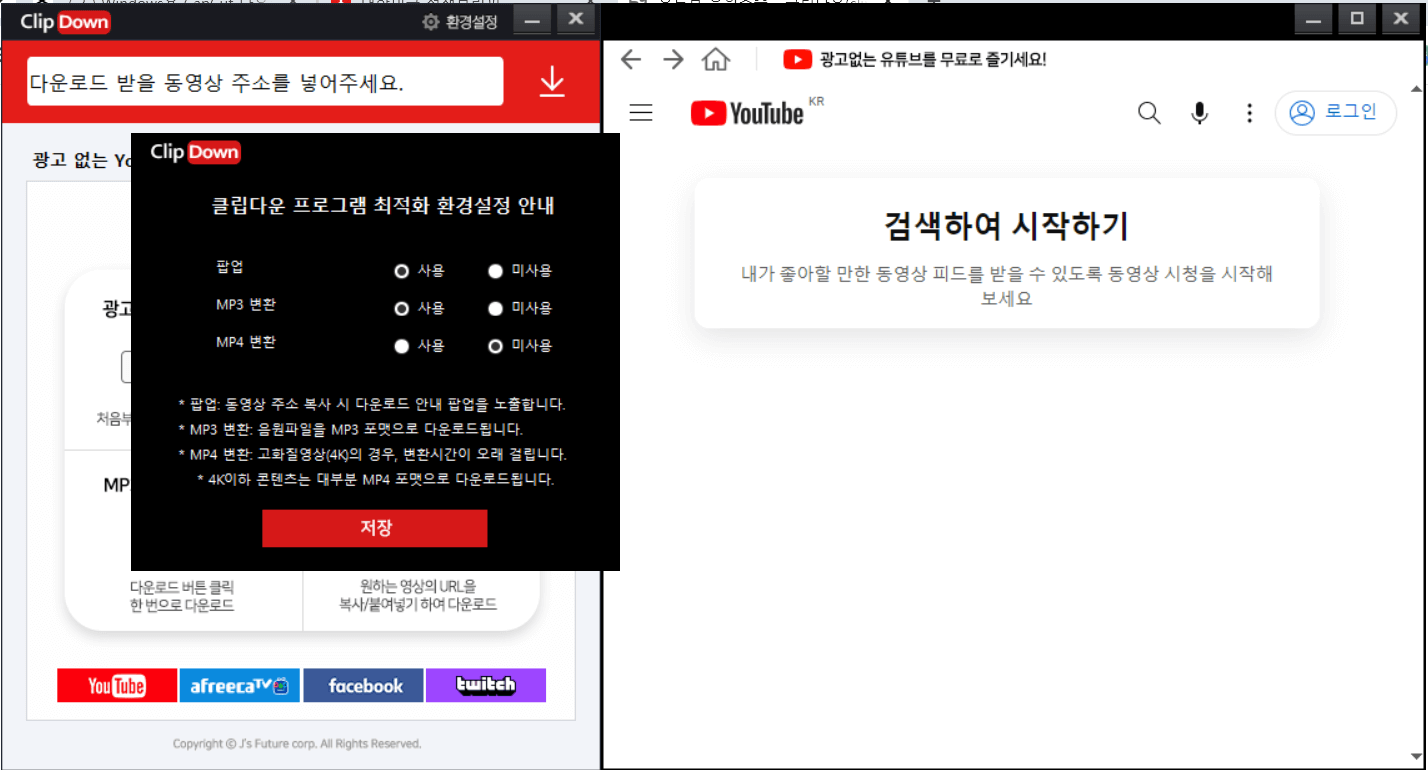Select 미사용 for 팝업 option

pos(495,271)
